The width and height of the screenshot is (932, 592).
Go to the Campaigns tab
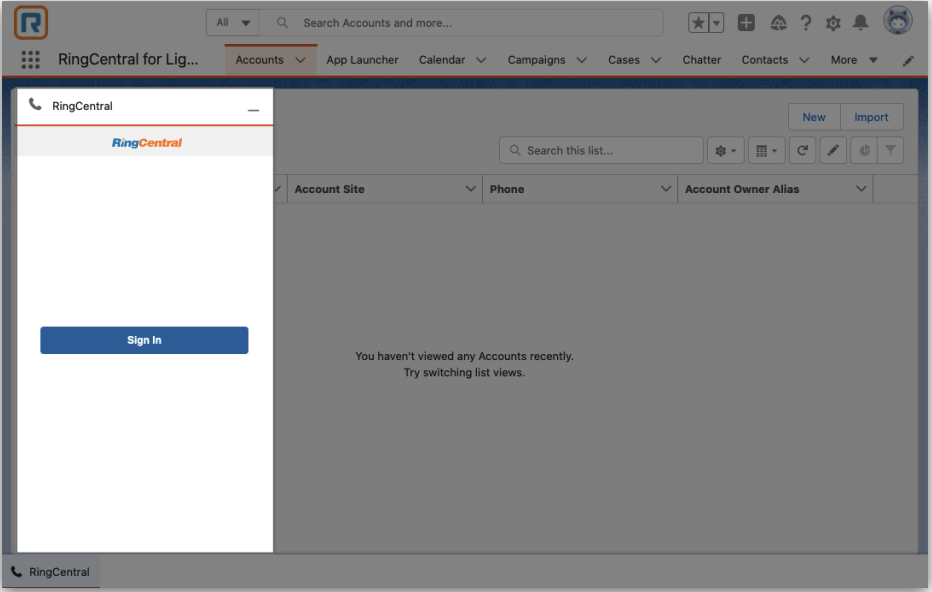pos(536,60)
